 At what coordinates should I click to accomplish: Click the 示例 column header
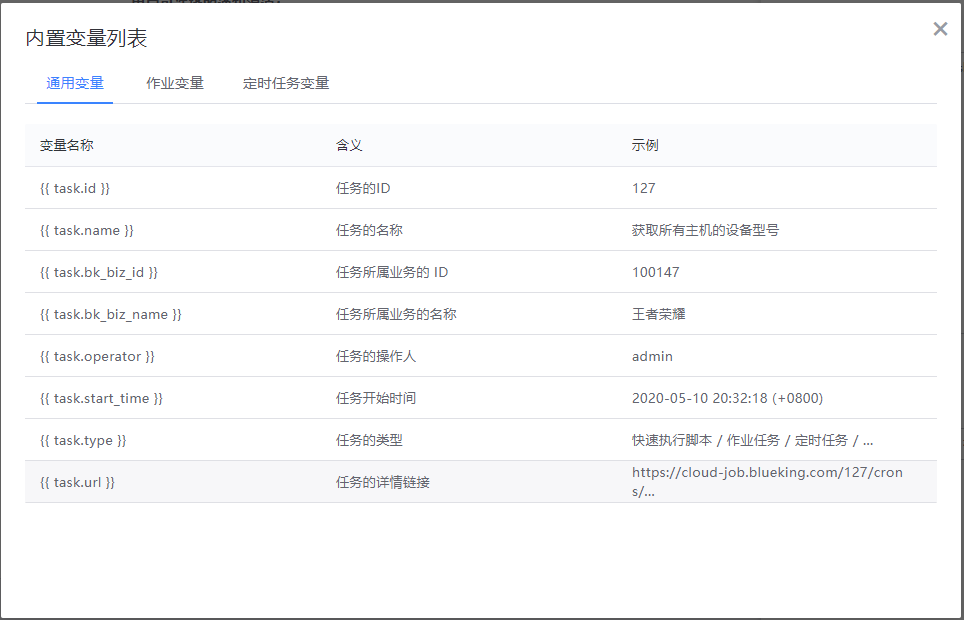pyautogui.click(x=645, y=145)
